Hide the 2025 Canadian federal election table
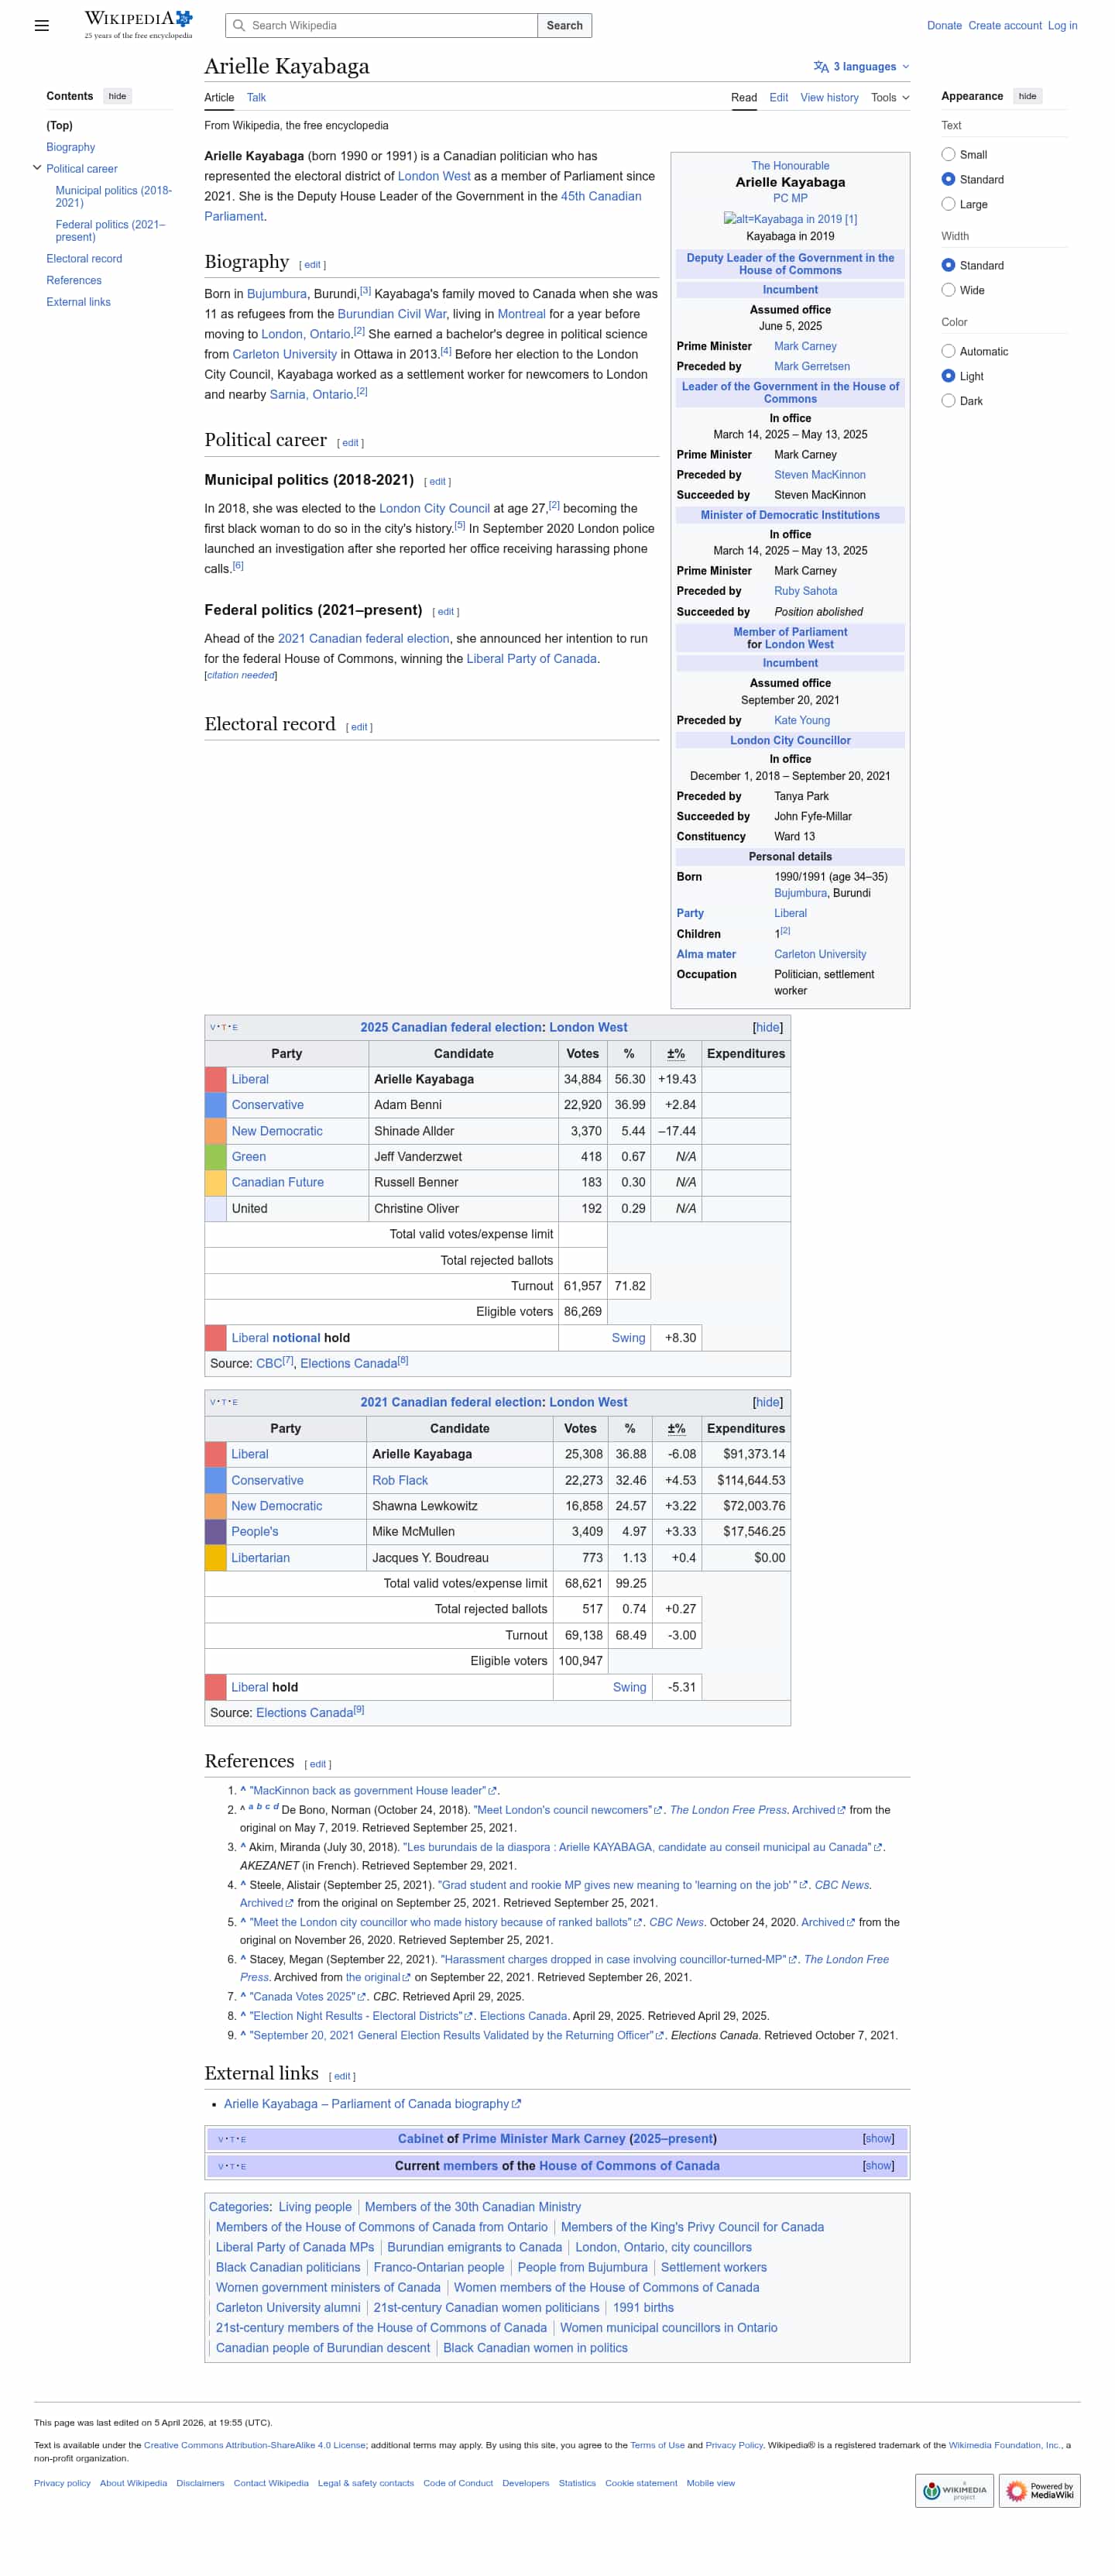The width and height of the screenshot is (1115, 2576). 767,1028
